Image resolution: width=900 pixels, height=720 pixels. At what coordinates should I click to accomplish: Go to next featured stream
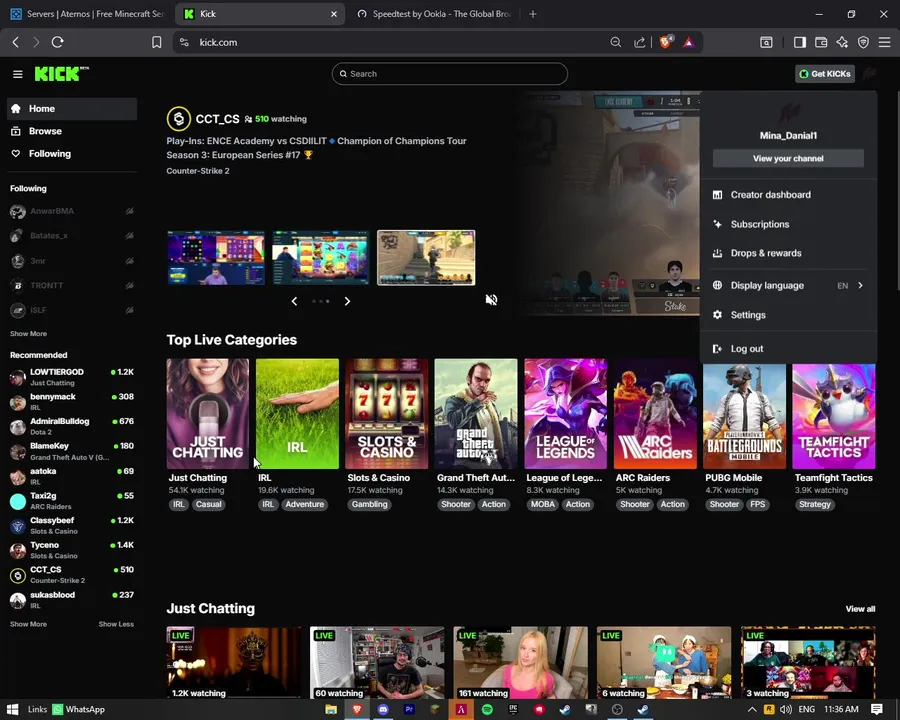(347, 301)
